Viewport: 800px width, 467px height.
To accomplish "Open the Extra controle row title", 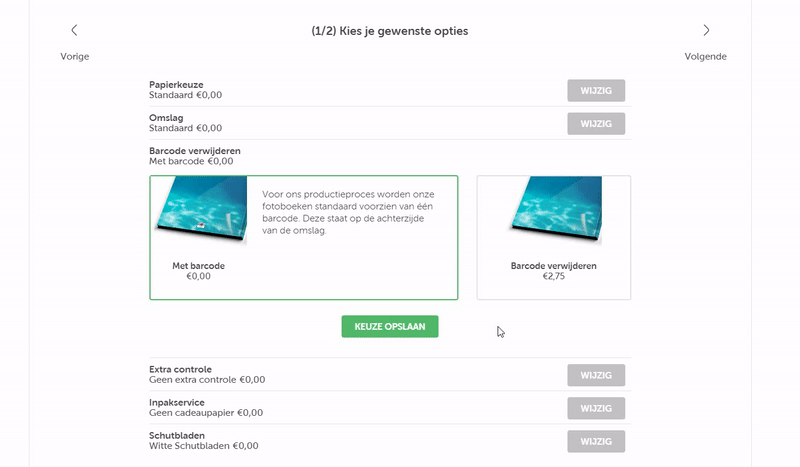I will (x=180, y=369).
